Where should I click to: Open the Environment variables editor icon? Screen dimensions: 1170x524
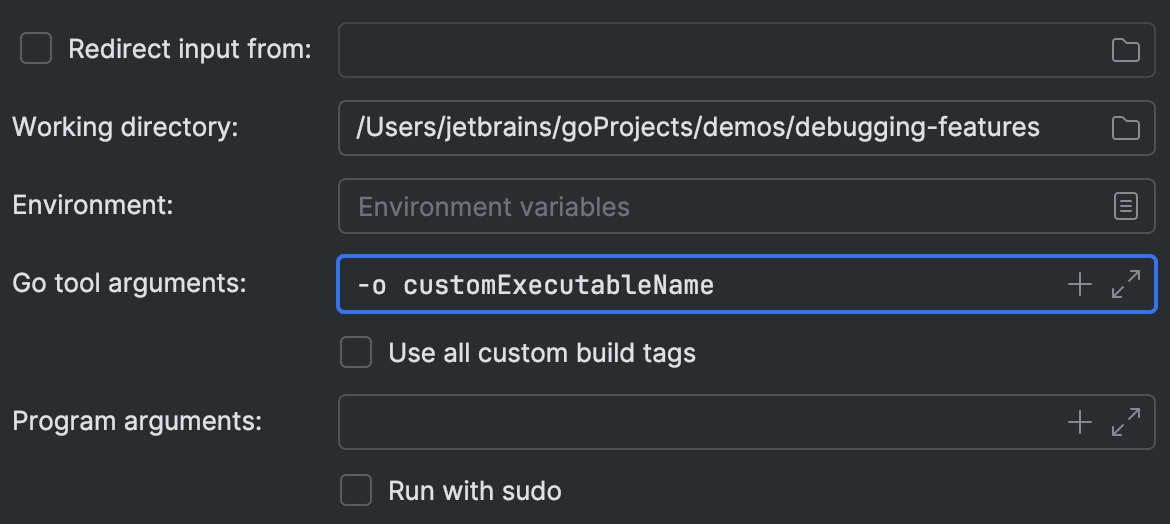[x=1126, y=206]
